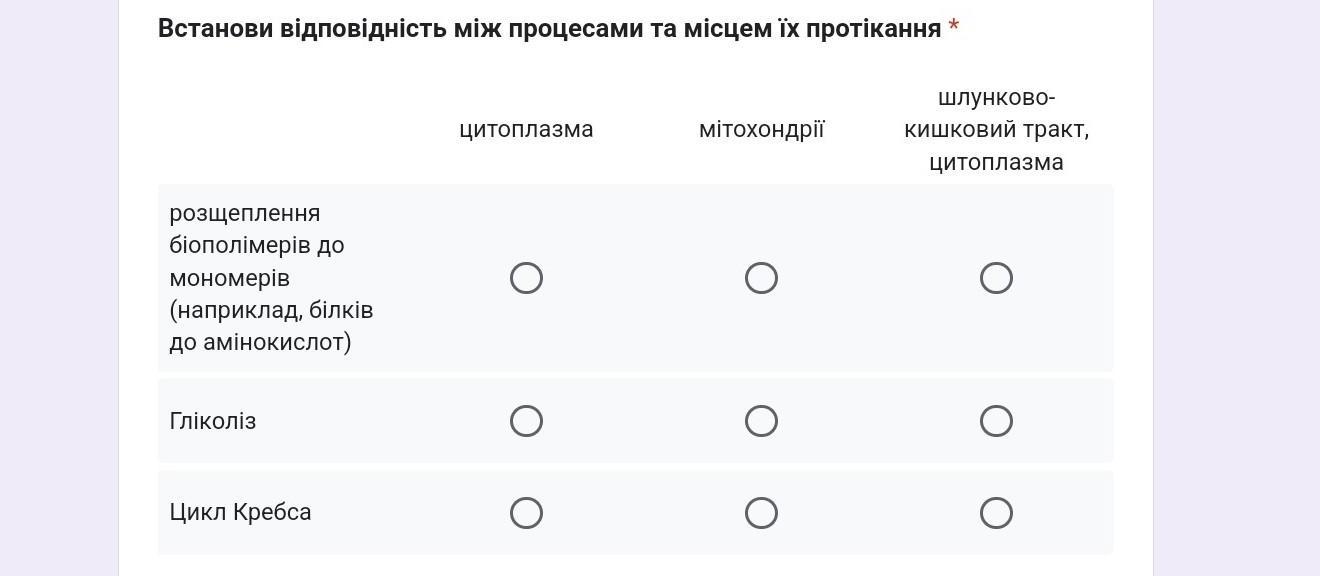The width and height of the screenshot is (1320, 576).
Task: Click the Гліколіз row label
Action: 213,421
